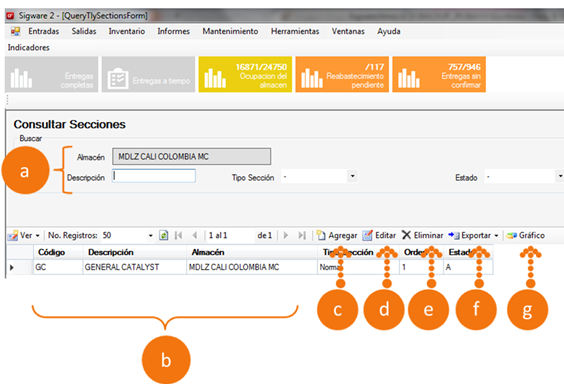The height and width of the screenshot is (384, 564).
Task: Go to the previous page of records
Action: 195,236
